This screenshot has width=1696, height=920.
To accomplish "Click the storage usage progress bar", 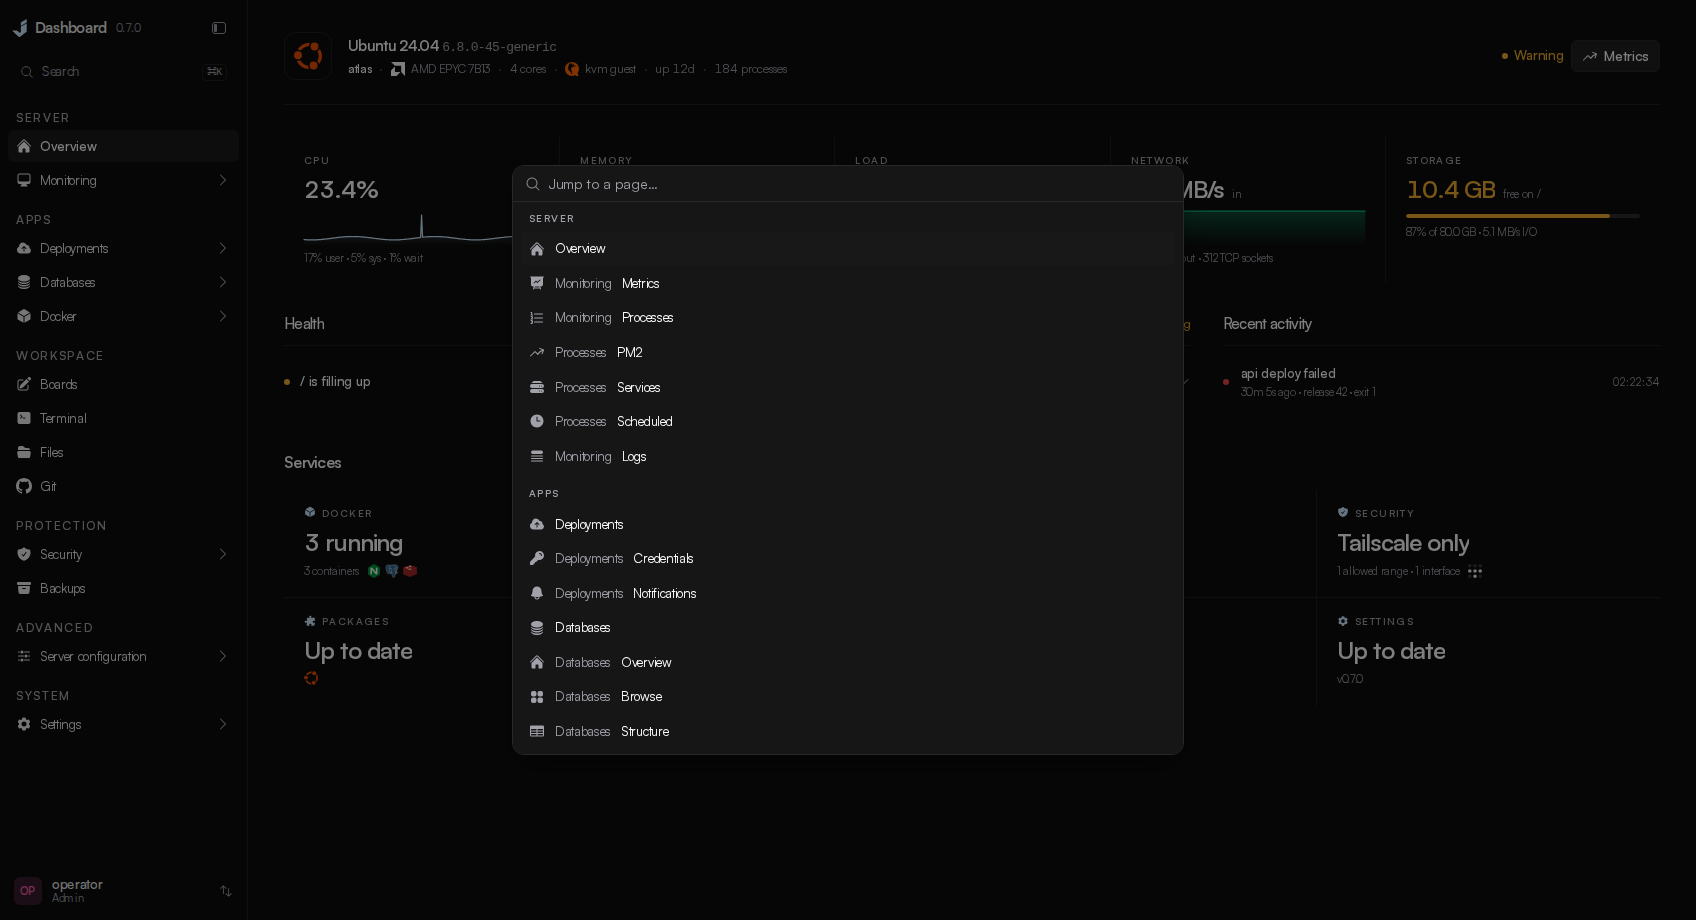I will 1523,216.
